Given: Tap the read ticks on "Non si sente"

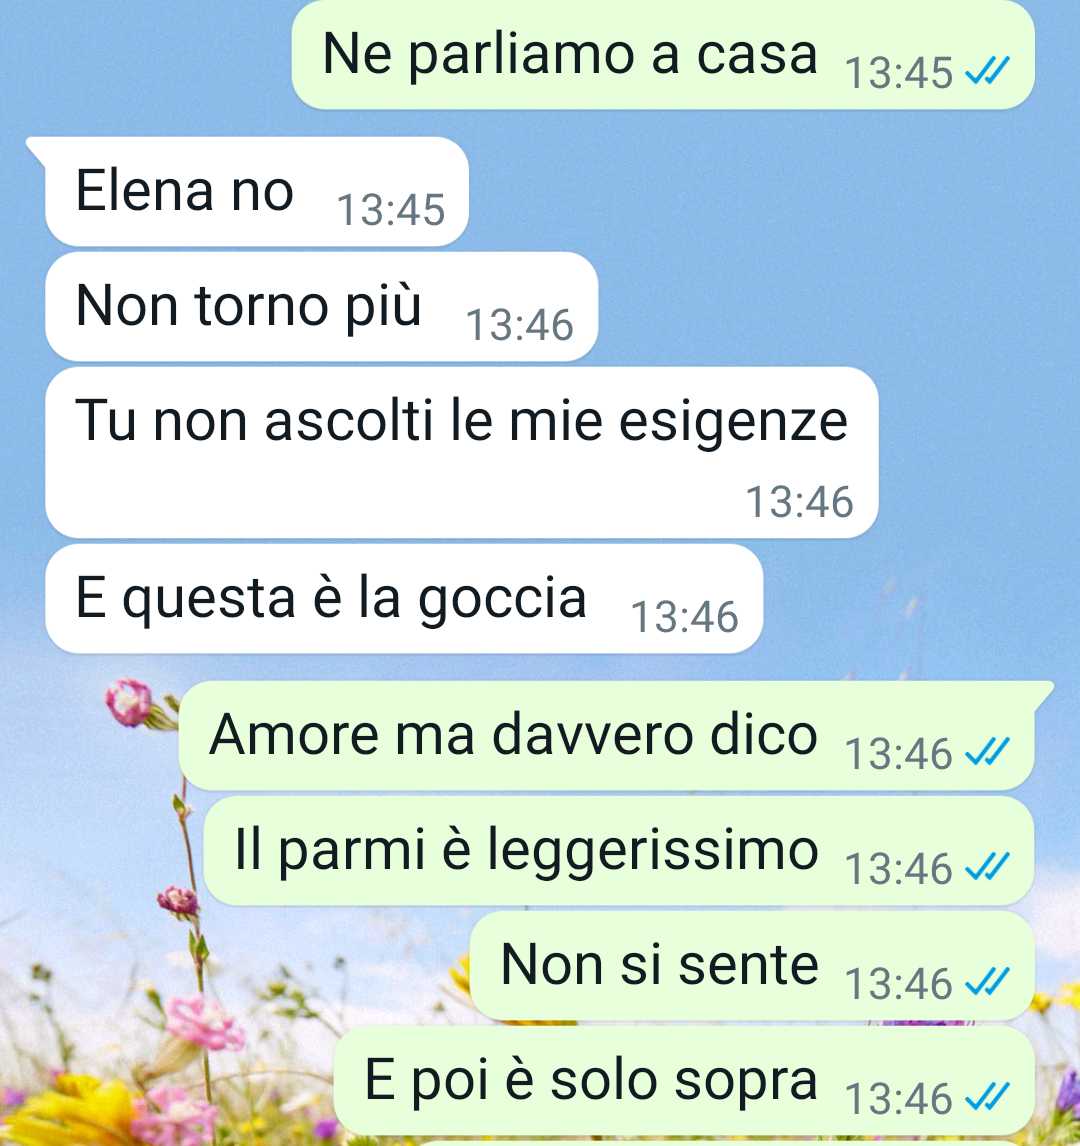Looking at the screenshot, I should point(987,982).
